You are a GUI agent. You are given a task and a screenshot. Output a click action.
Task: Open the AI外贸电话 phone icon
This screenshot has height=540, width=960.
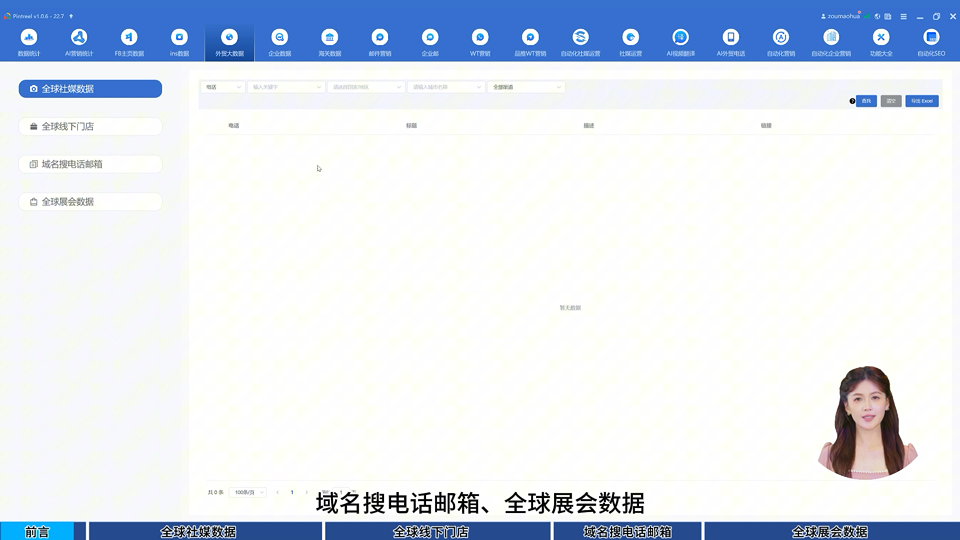731,37
